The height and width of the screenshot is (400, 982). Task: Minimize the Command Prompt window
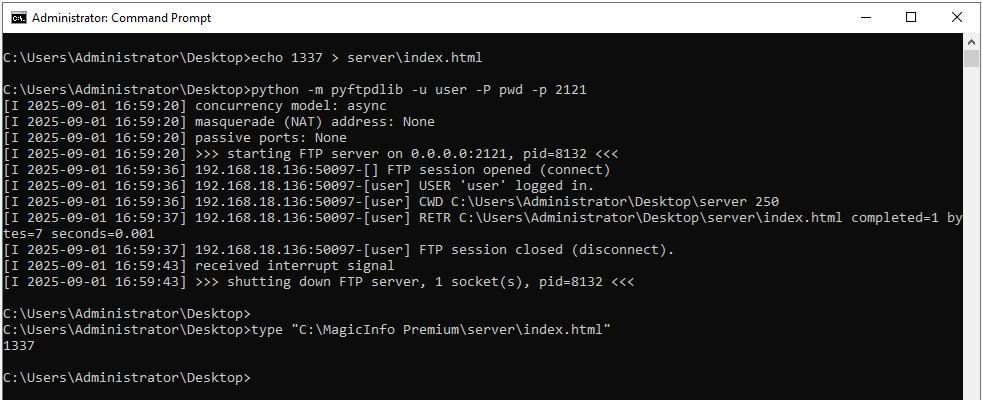point(864,17)
